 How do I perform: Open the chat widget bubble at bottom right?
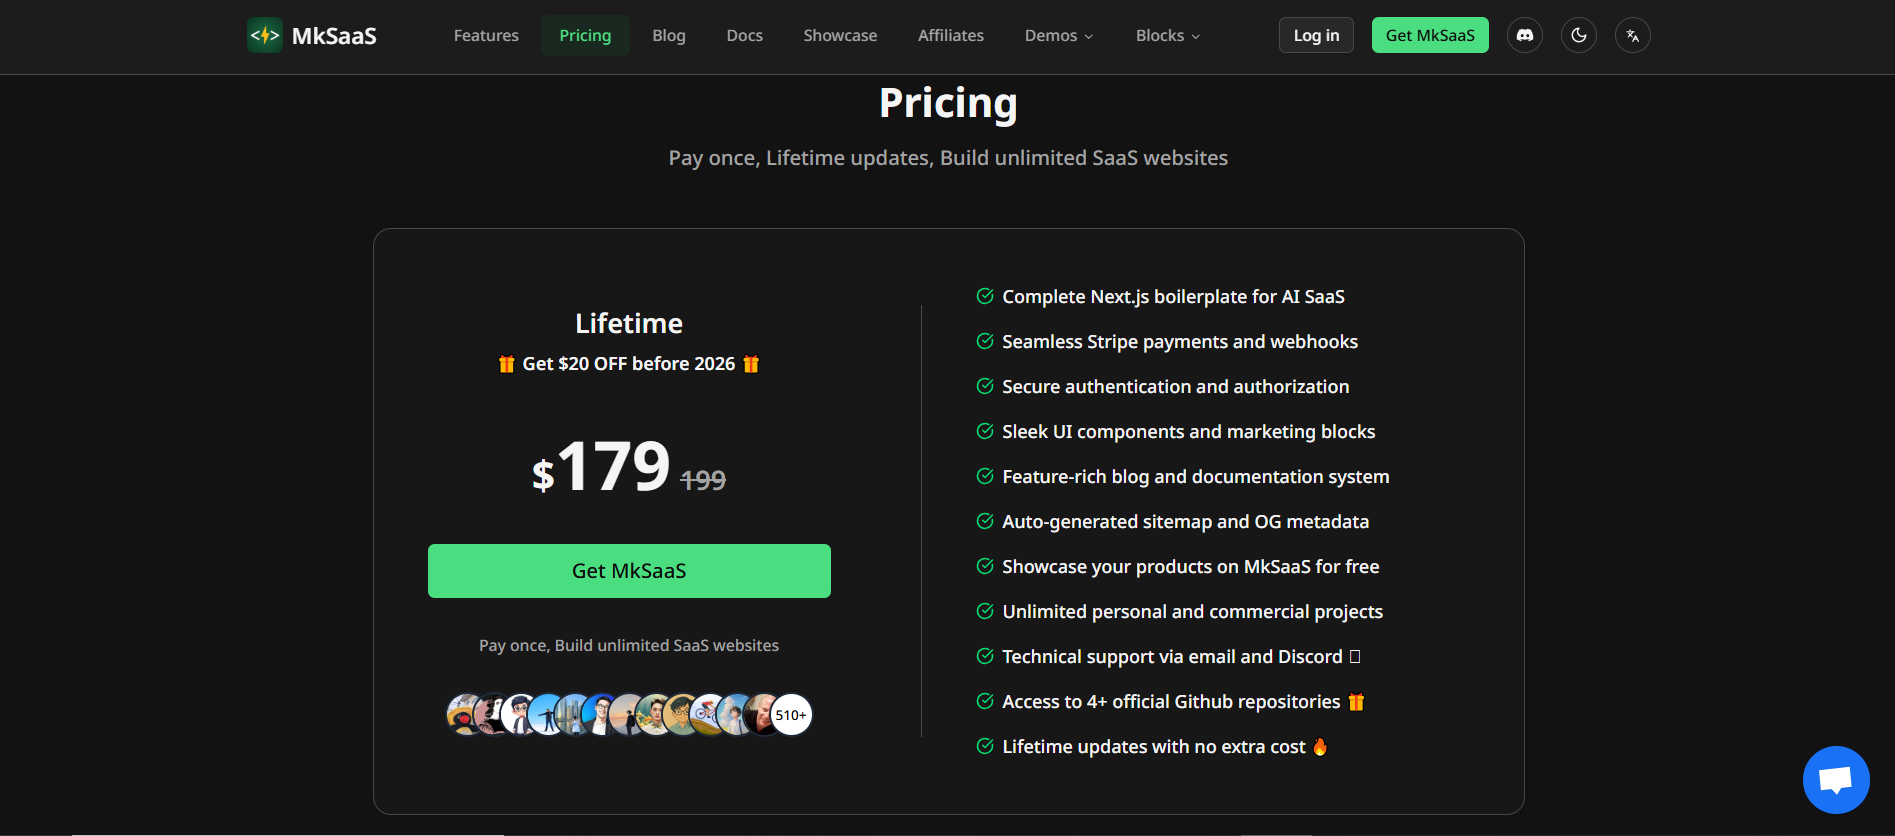(x=1835, y=779)
